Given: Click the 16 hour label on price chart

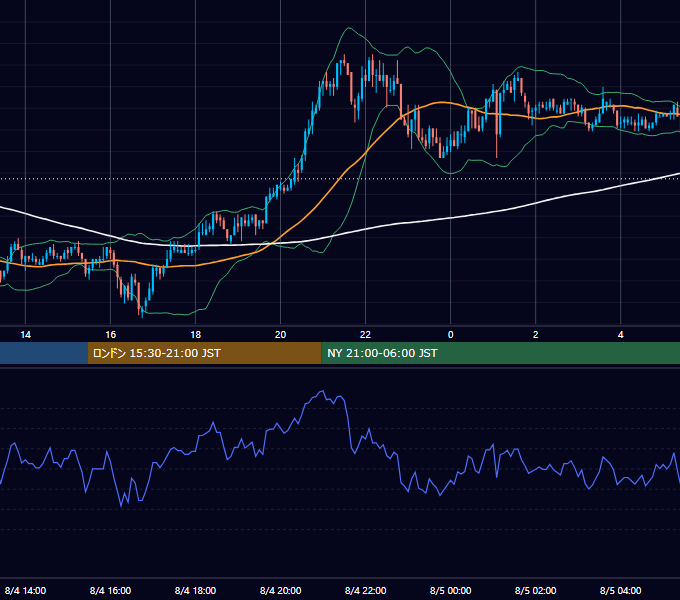Looking at the screenshot, I should pyautogui.click(x=111, y=335).
